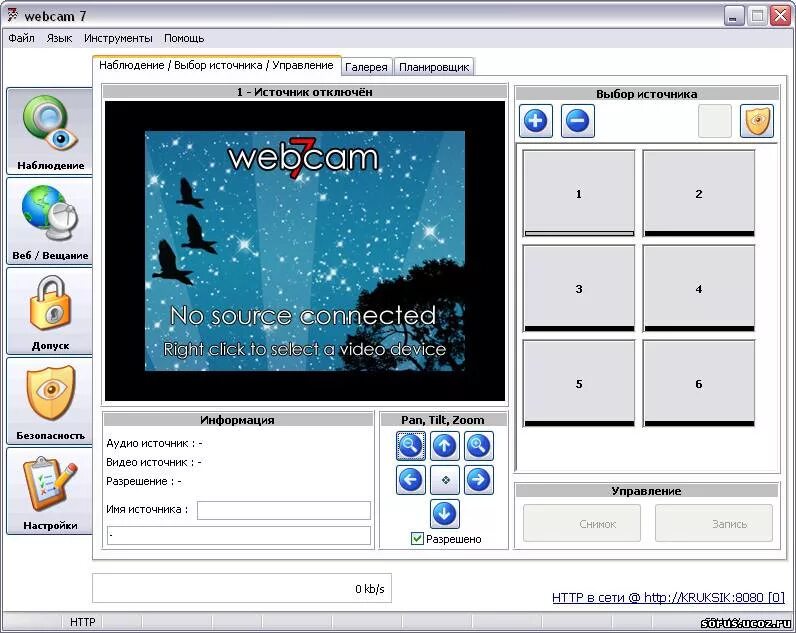Image resolution: width=796 pixels, height=633 pixels.
Task: Select source slot 1
Action: pos(579,193)
